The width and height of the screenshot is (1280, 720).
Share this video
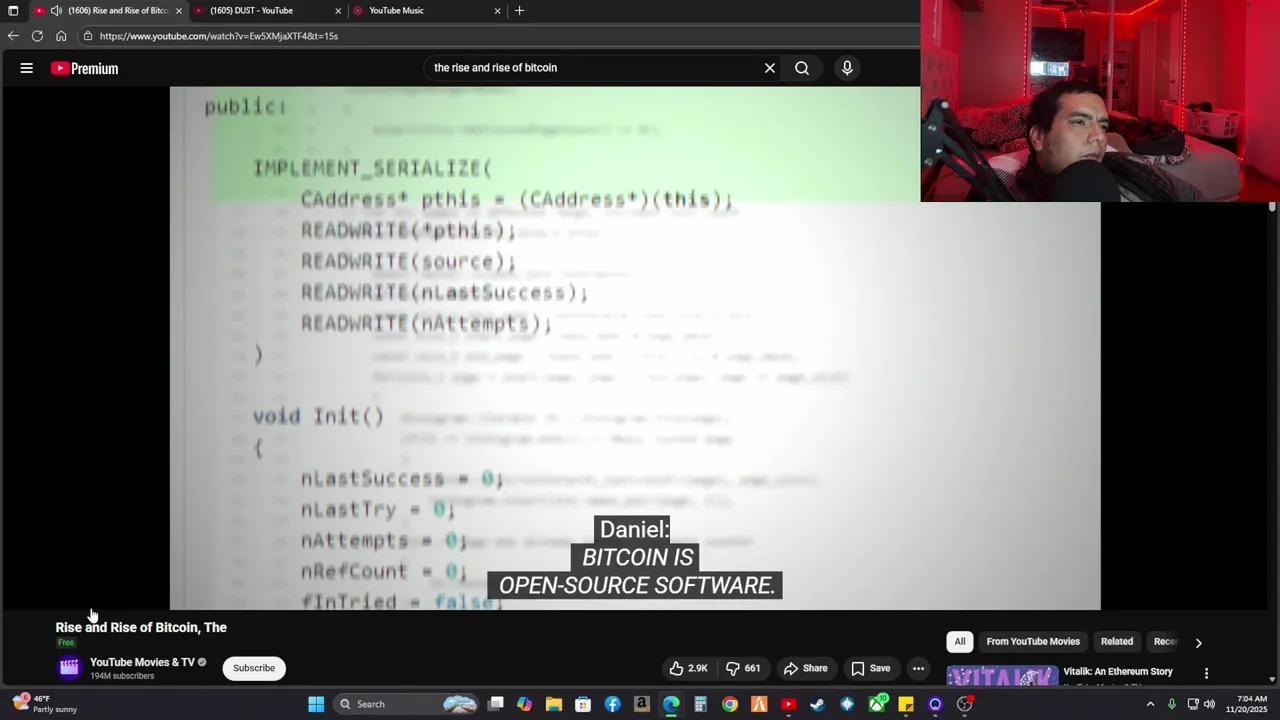coord(806,668)
